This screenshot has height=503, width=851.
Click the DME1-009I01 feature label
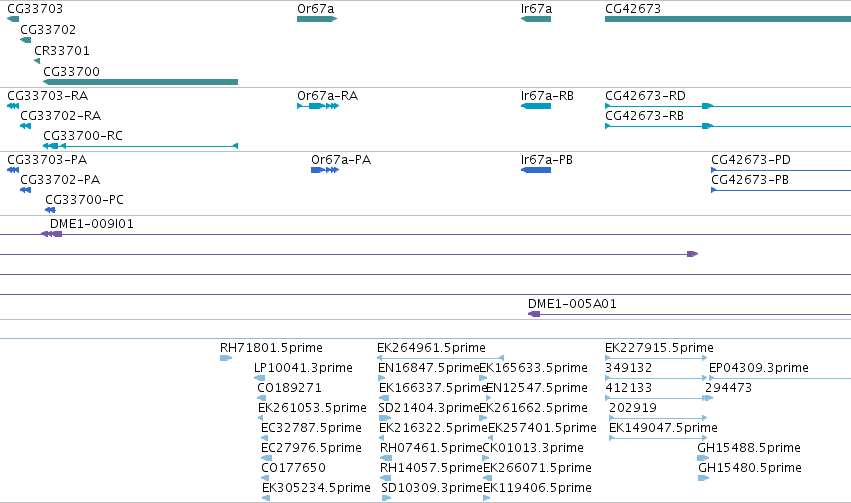[91, 224]
